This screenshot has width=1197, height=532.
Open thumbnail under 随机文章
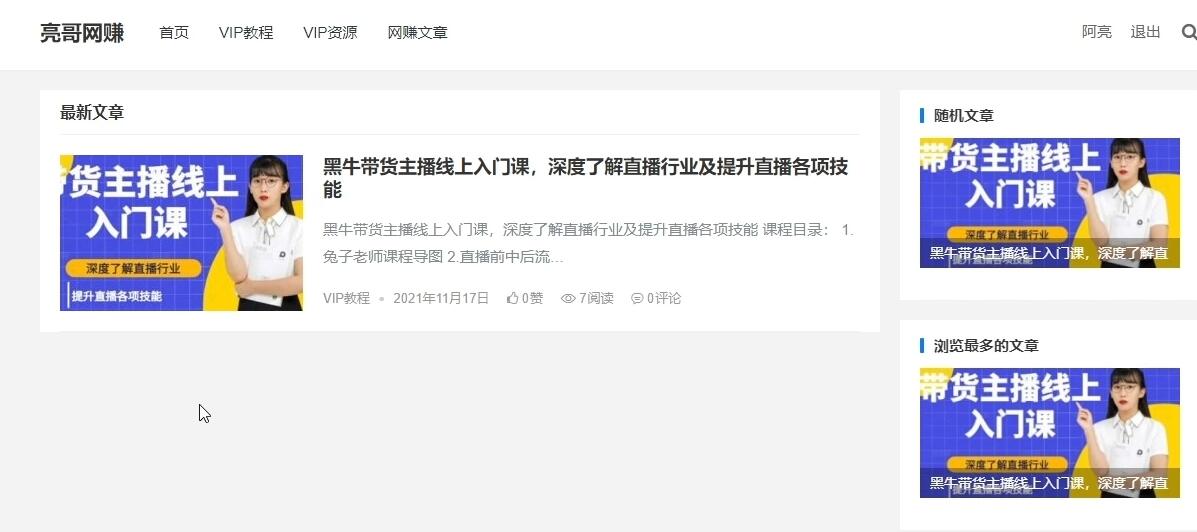coord(1050,203)
